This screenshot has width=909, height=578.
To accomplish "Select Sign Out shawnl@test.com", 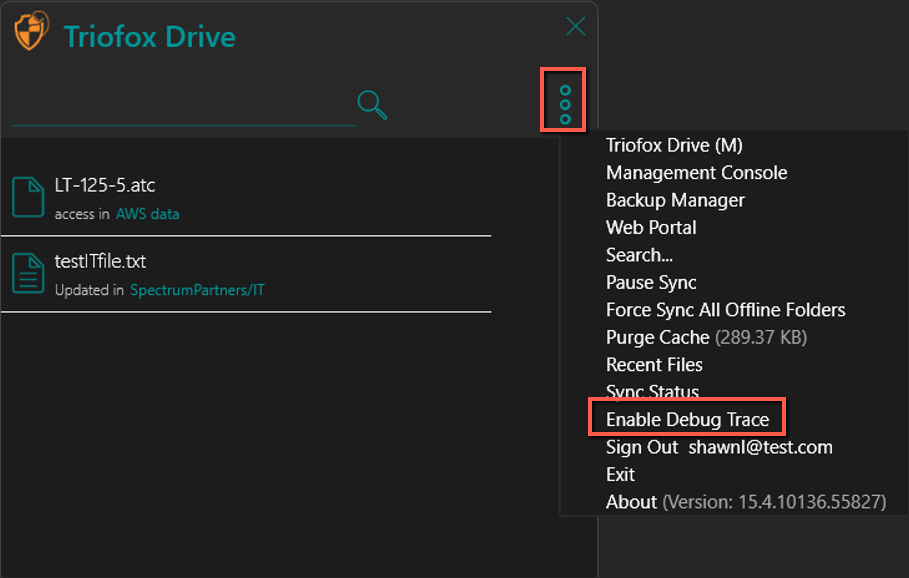I will pyautogui.click(x=719, y=447).
